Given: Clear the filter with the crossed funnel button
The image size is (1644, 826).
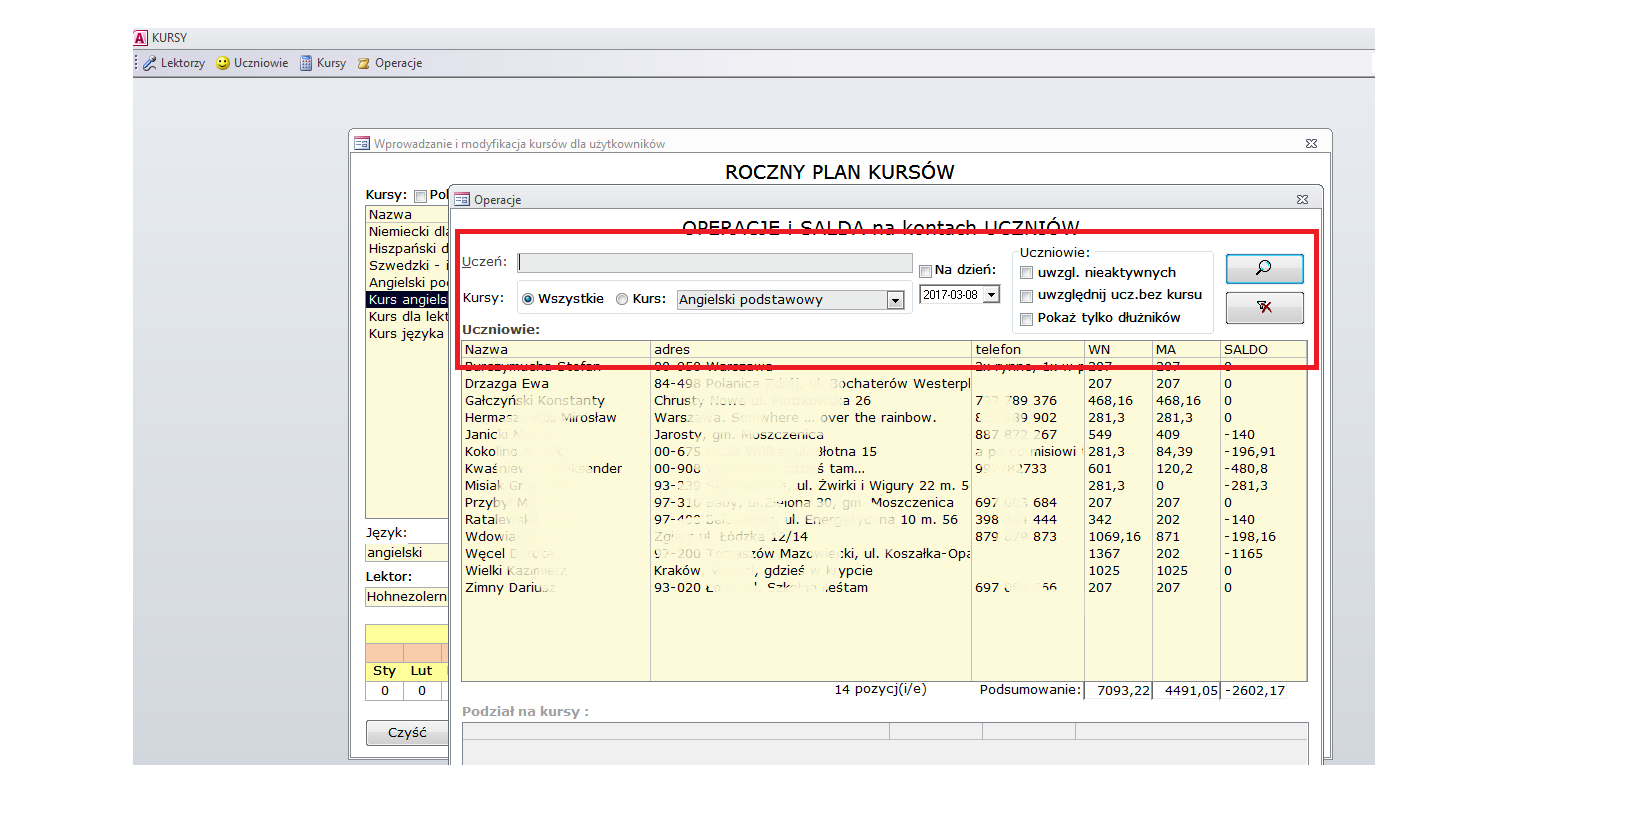Looking at the screenshot, I should pos(1264,307).
